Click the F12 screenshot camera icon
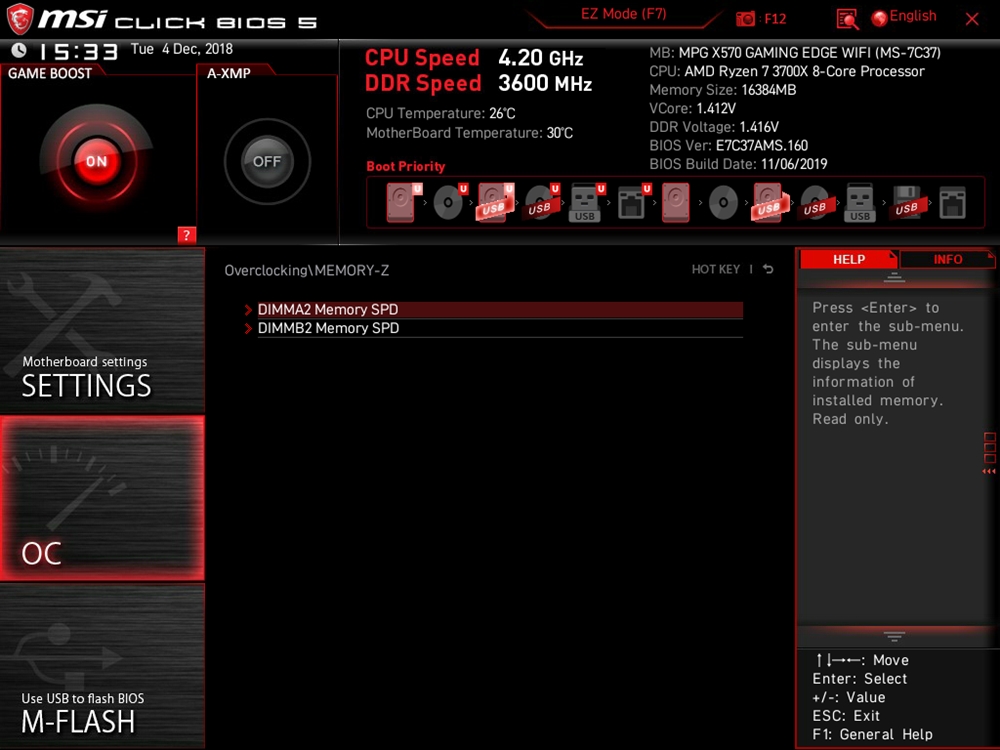The image size is (1000, 750). (x=746, y=19)
